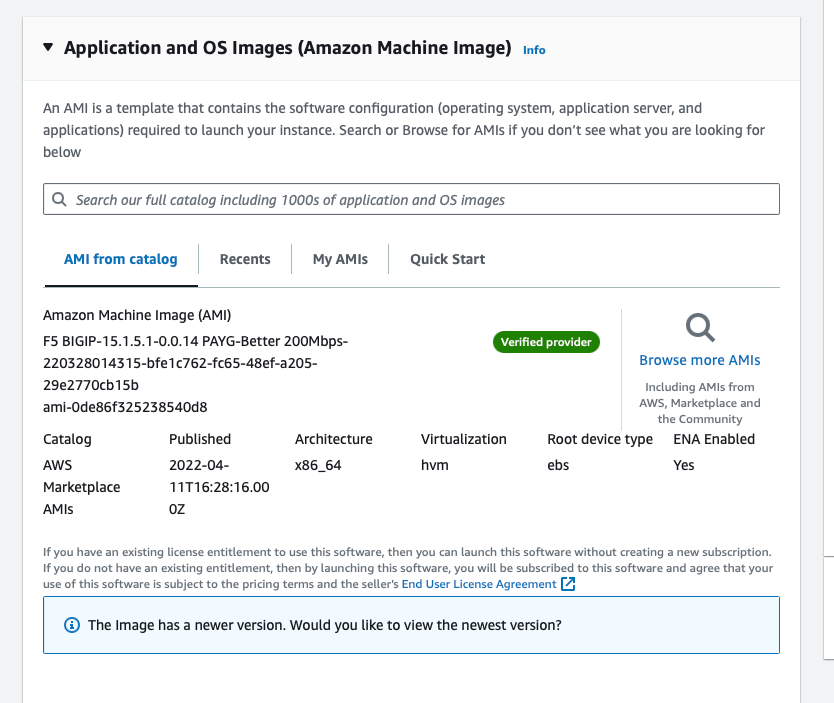834x703 pixels.
Task: Open the Info link beside section title
Action: [534, 50]
